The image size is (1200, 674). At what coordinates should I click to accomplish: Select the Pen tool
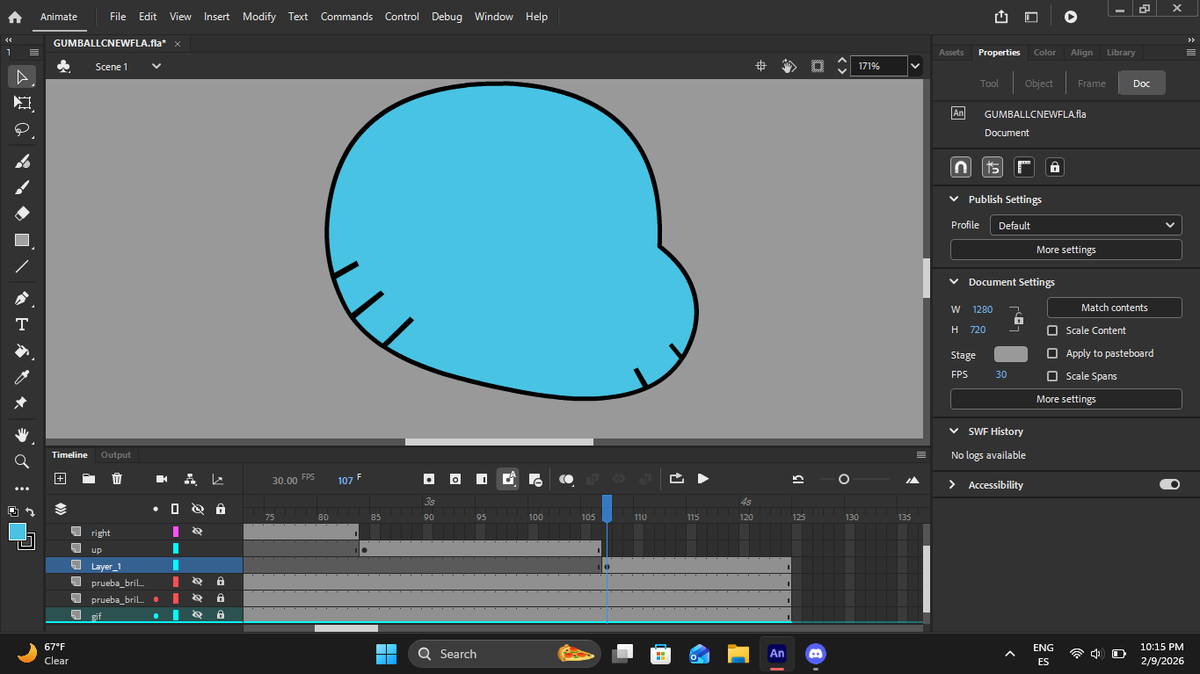pyautogui.click(x=22, y=299)
